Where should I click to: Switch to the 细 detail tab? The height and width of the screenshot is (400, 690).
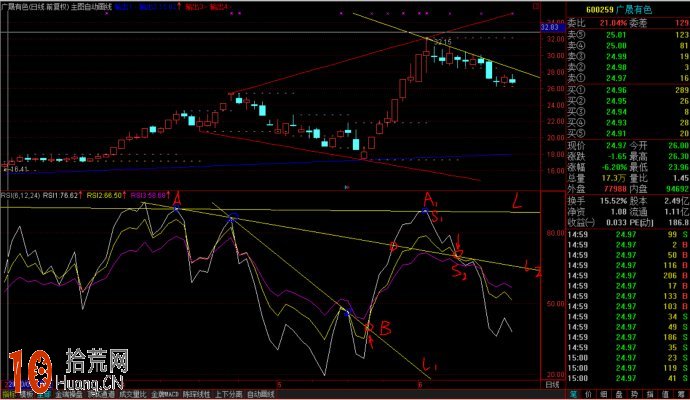(x=604, y=394)
